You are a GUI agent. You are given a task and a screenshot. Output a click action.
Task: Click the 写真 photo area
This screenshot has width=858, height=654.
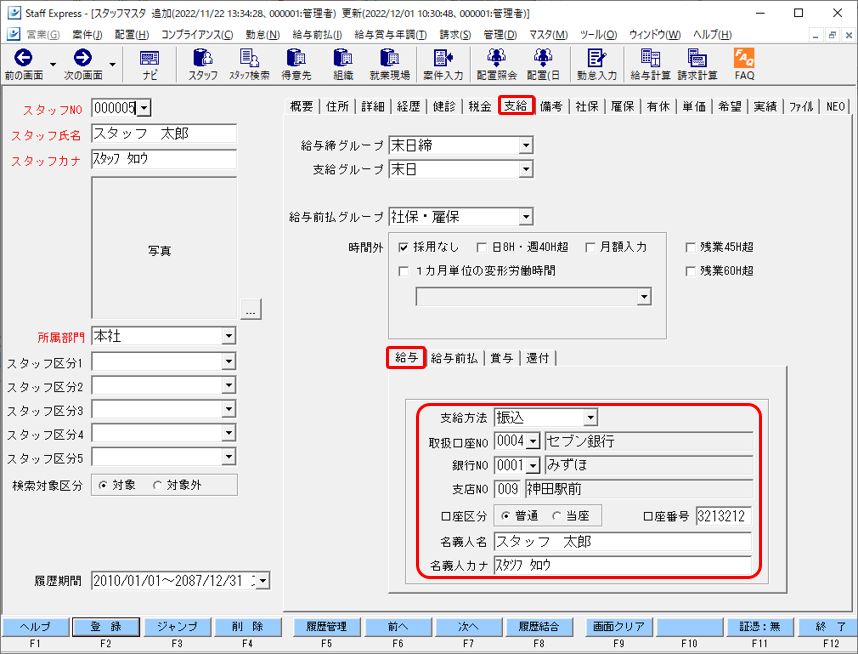164,248
